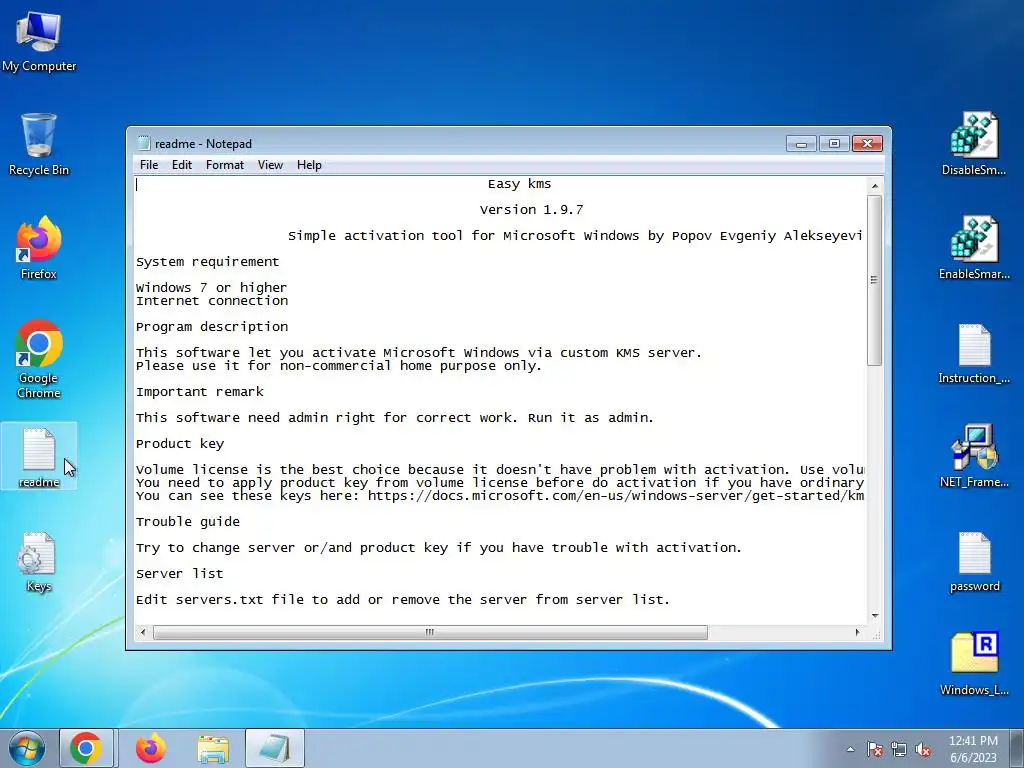Select the Google Chrome desktop shortcut
This screenshot has height=768, width=1024.
click(39, 360)
